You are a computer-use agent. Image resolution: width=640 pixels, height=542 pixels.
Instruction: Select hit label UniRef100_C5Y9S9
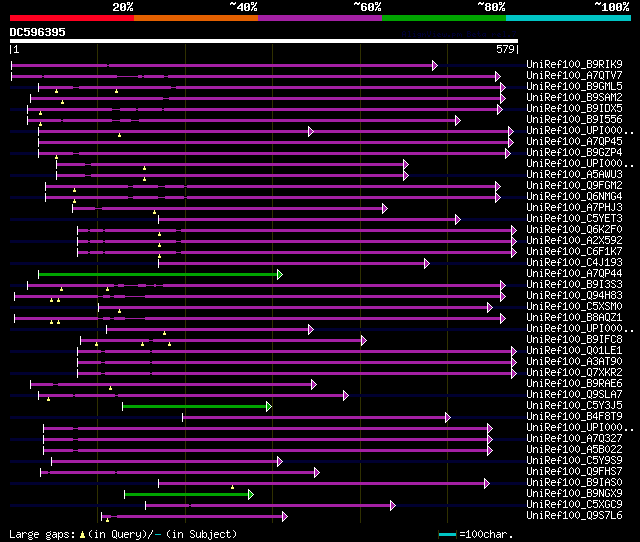[574, 461]
